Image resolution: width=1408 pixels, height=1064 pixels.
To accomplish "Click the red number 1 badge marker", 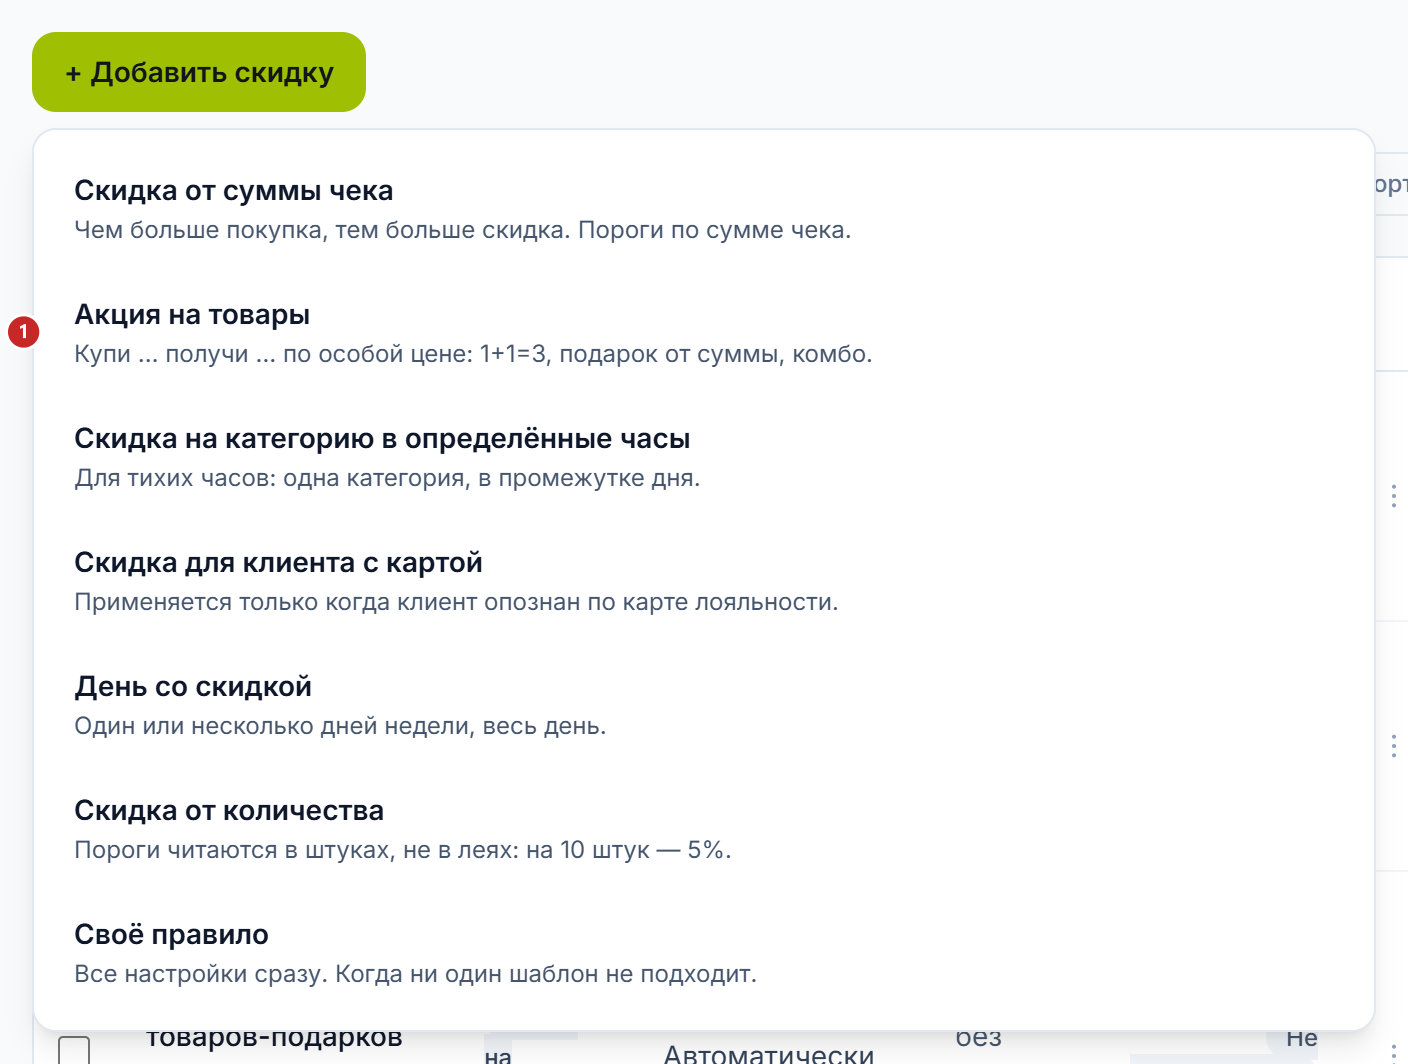I will 24,331.
